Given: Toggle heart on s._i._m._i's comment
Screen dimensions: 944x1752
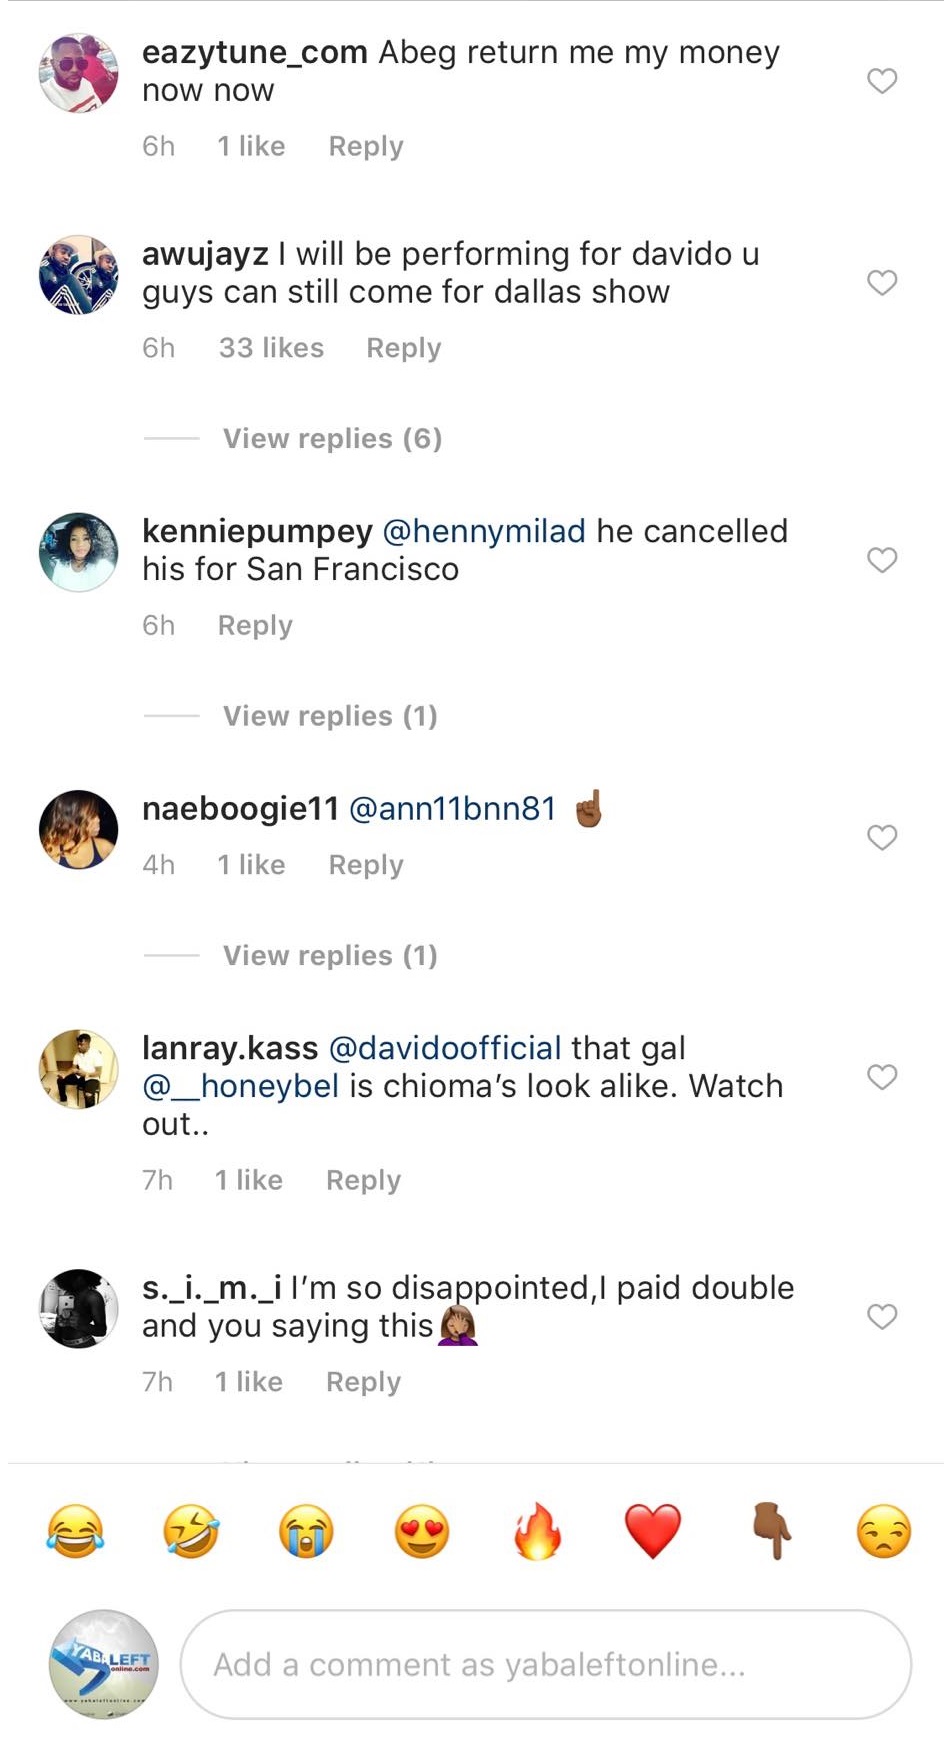Looking at the screenshot, I should tap(882, 1316).
